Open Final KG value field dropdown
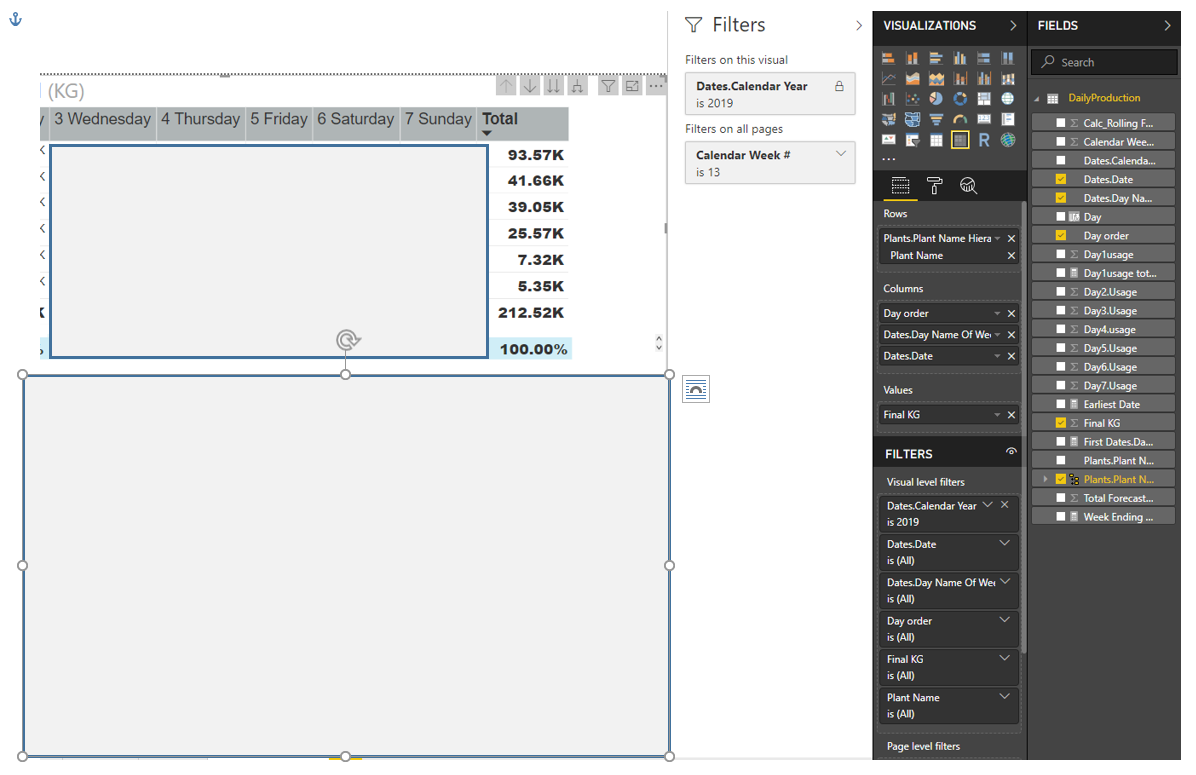The image size is (1196, 775). (x=997, y=415)
